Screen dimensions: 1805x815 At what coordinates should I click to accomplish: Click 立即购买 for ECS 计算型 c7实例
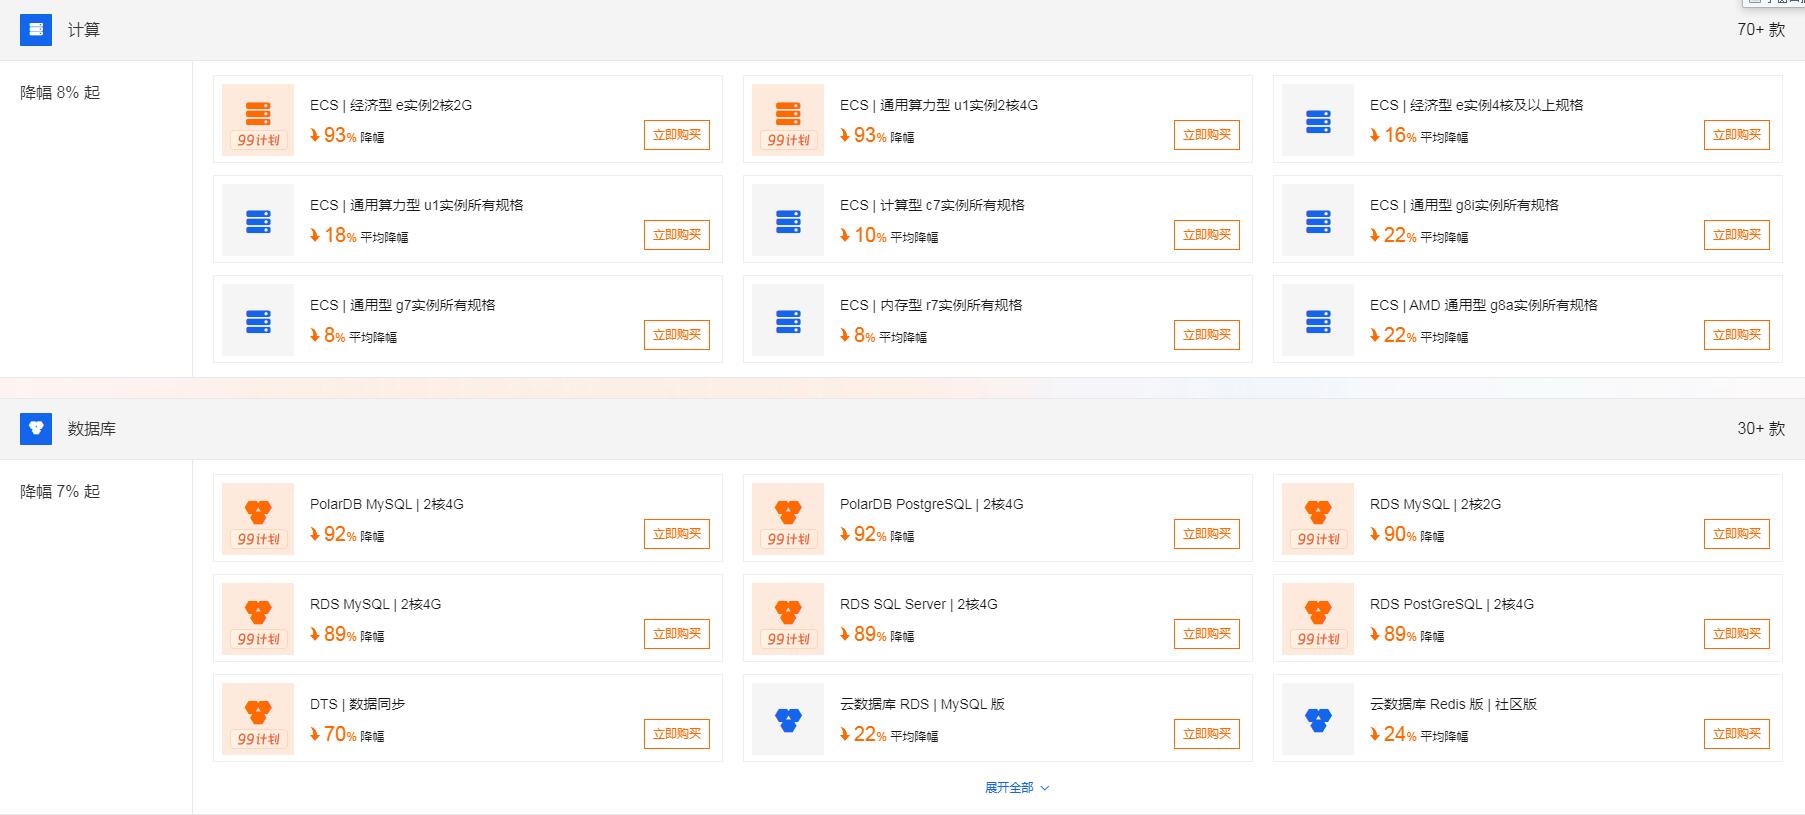click(1207, 235)
